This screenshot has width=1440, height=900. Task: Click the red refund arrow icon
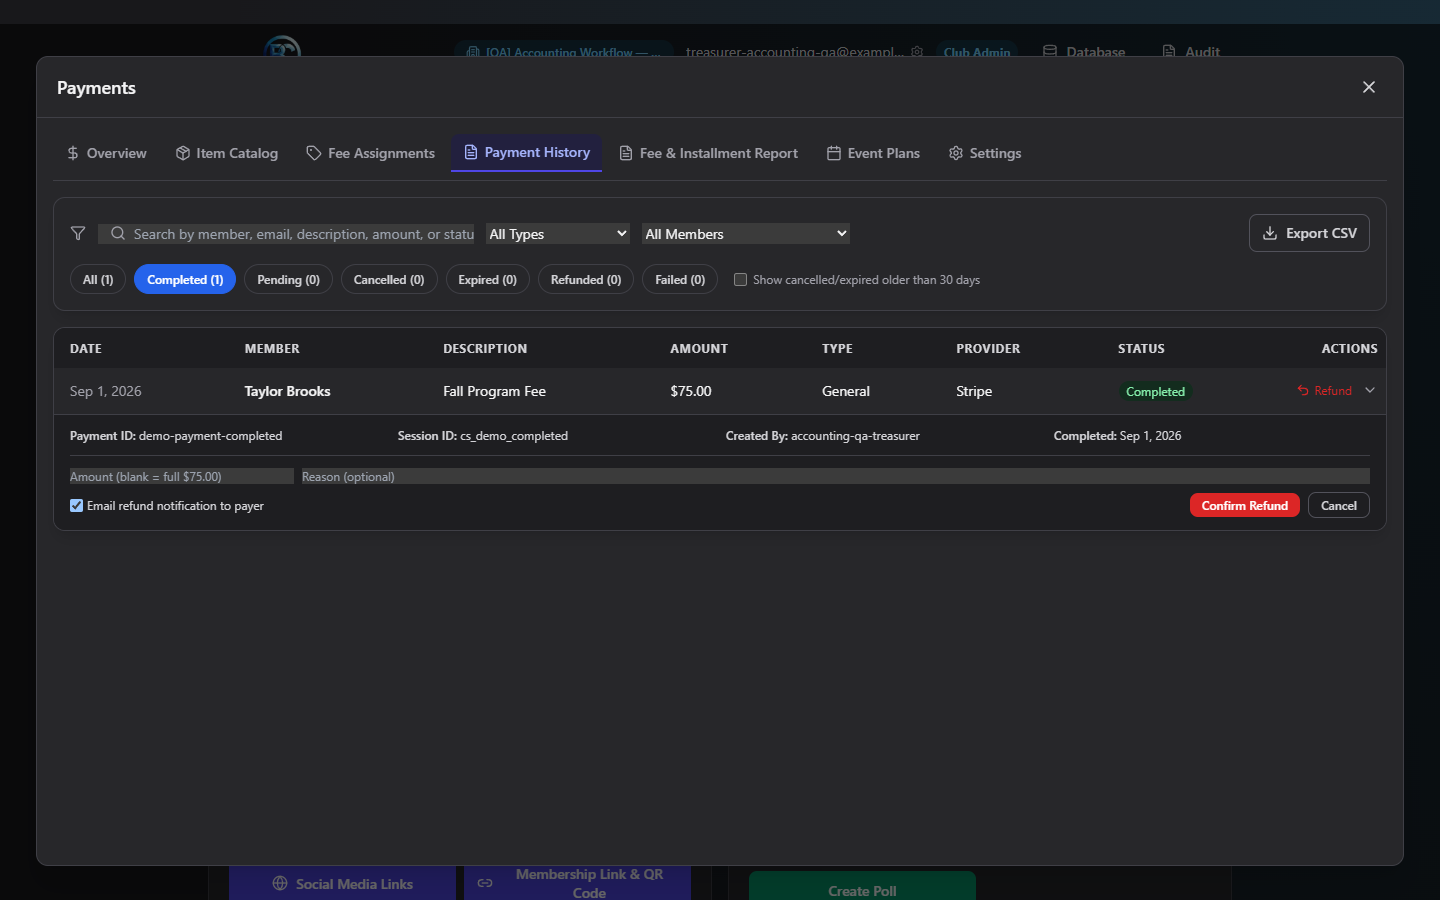click(x=1303, y=391)
